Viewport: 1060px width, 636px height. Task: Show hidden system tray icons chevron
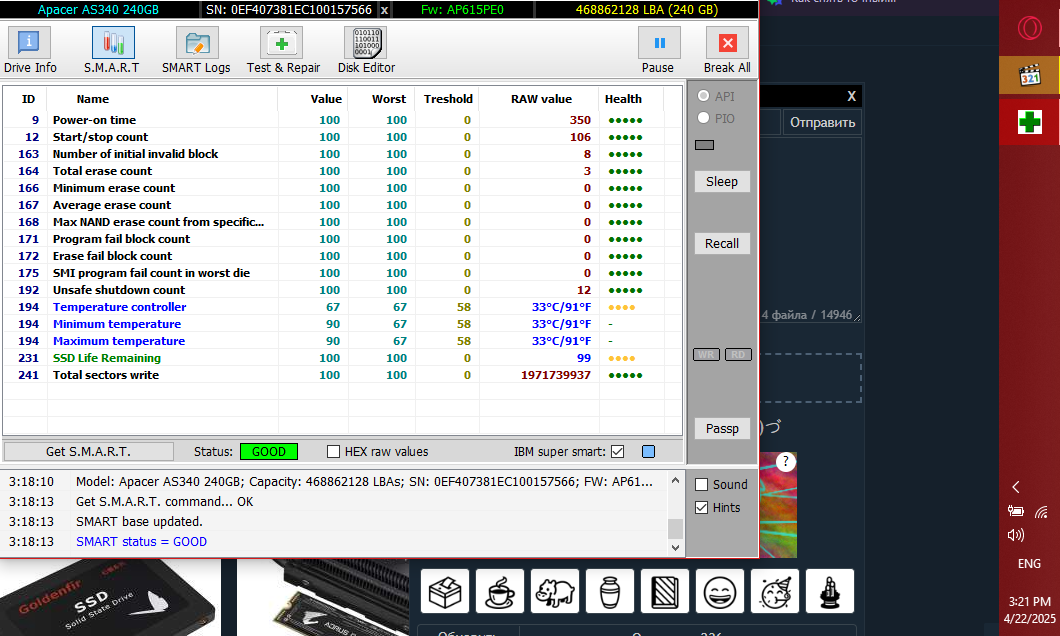point(1016,487)
